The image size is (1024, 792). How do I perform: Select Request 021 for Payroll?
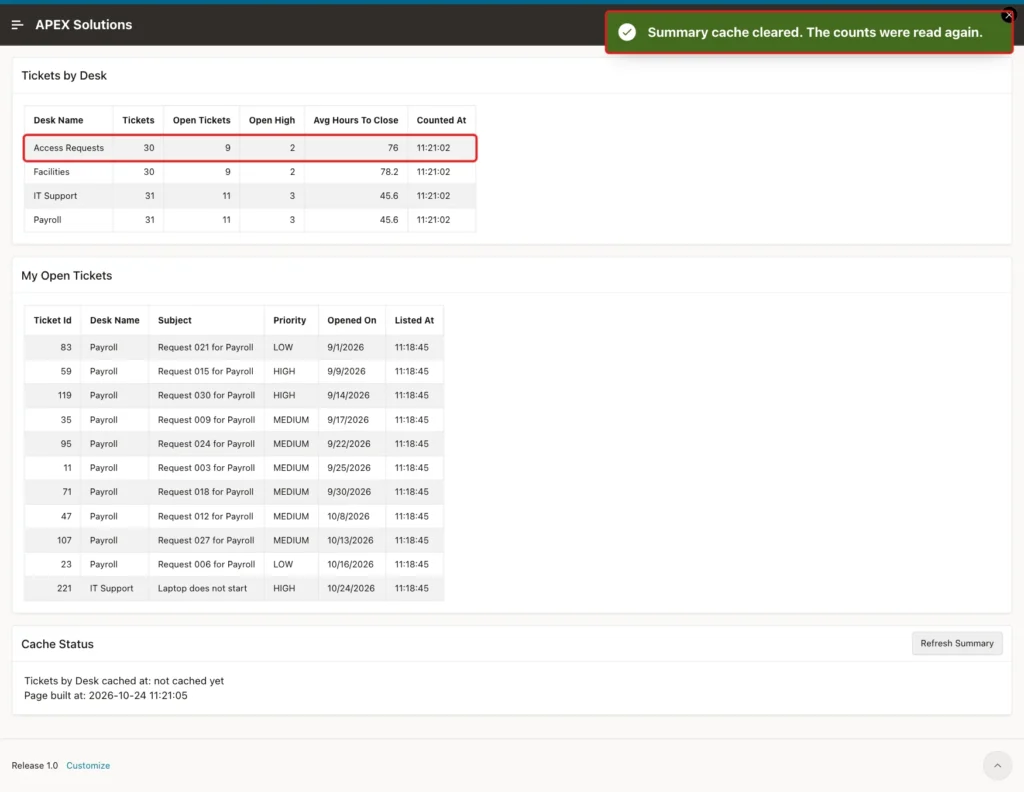(x=206, y=347)
